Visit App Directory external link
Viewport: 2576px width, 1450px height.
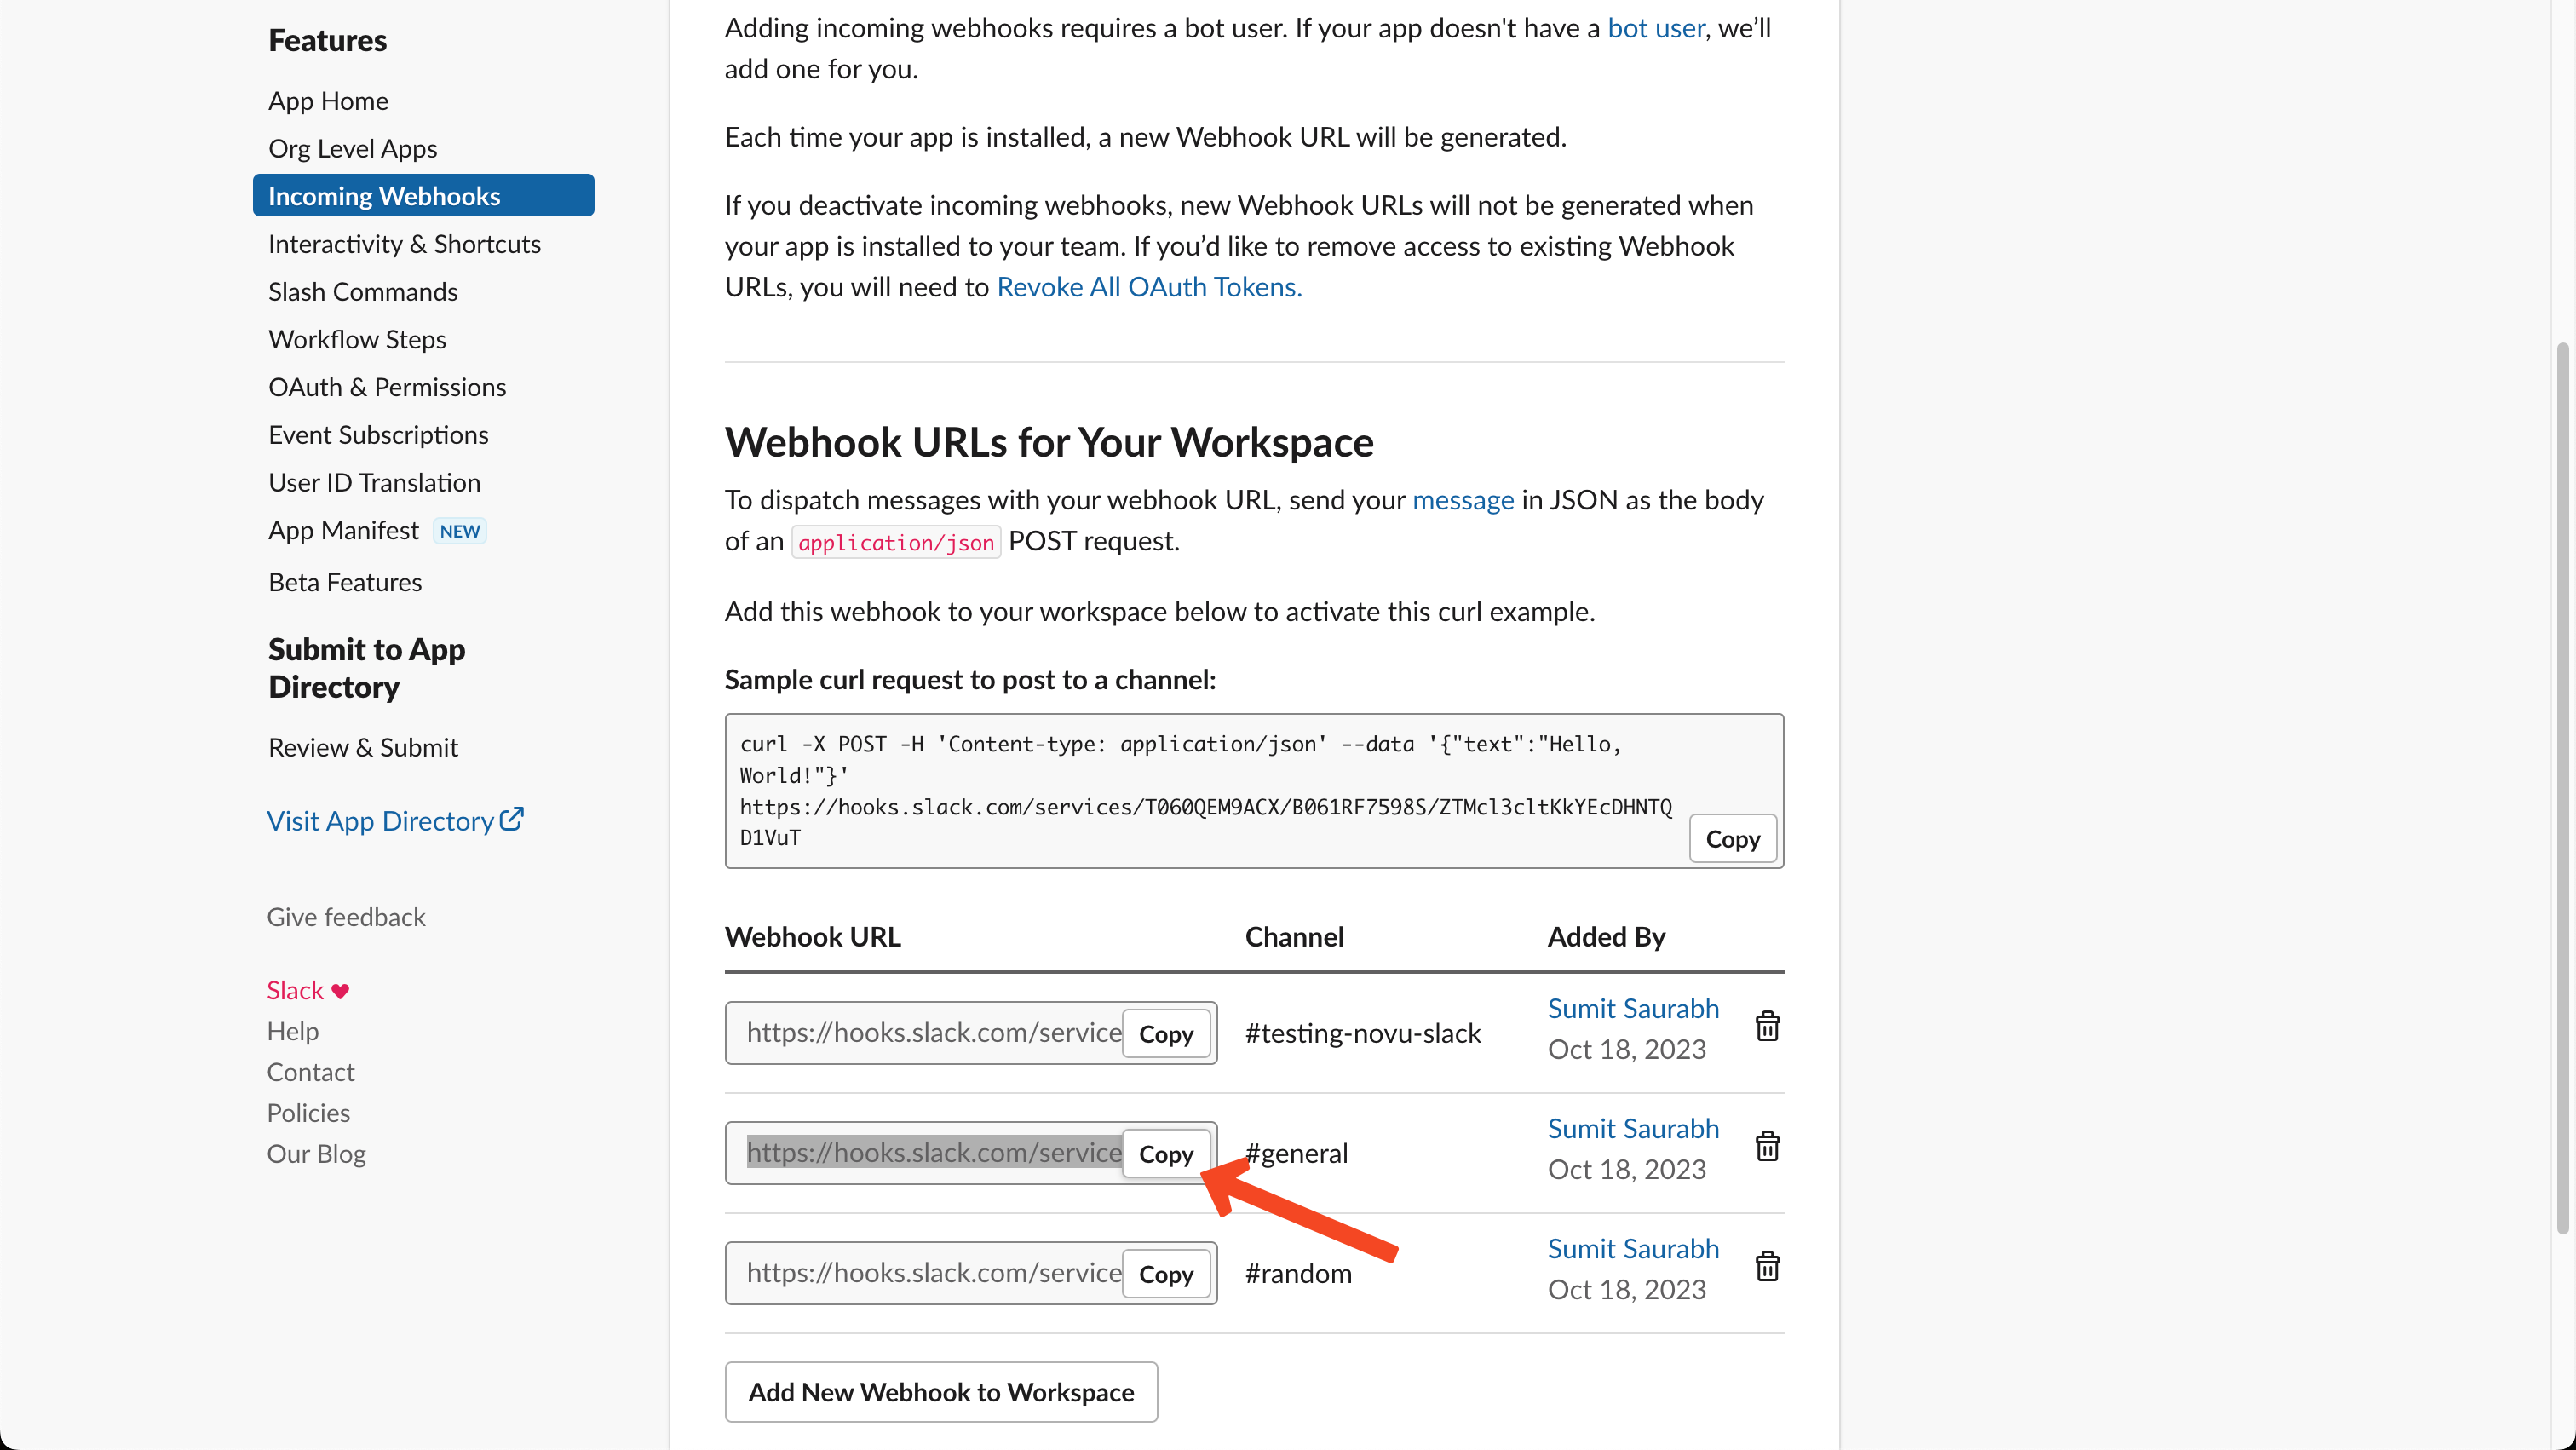pos(394,820)
